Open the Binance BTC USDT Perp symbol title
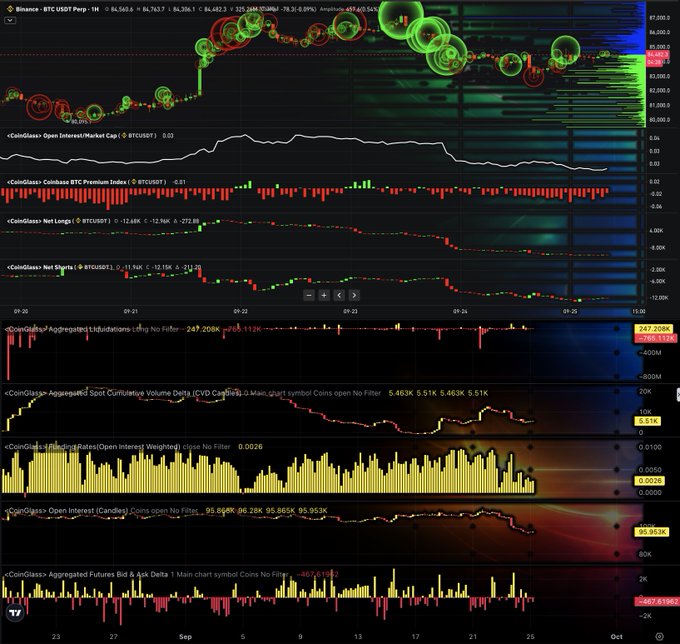Viewport: 680px width, 644px height. (x=57, y=9)
